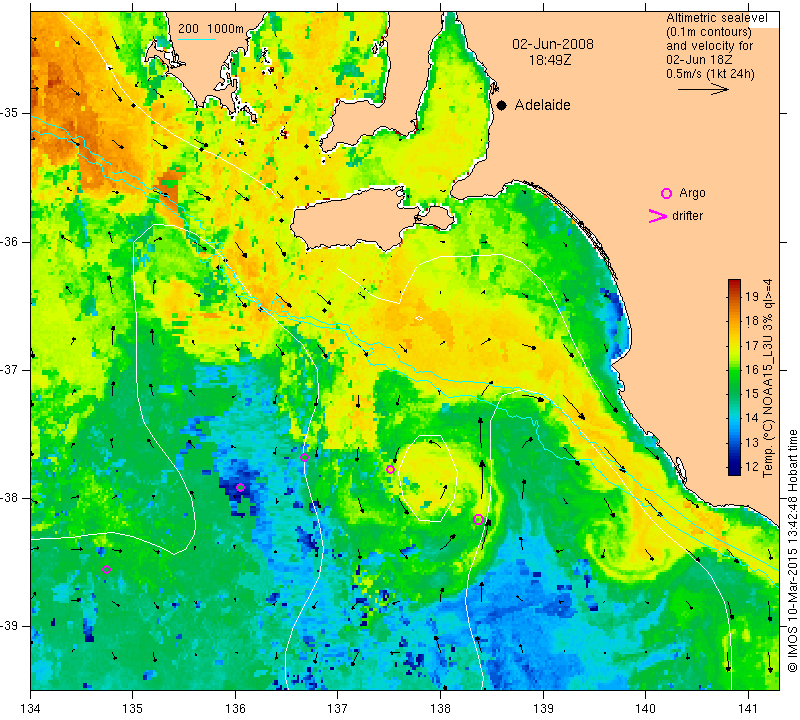The width and height of the screenshot is (800, 720).
Task: Click the -37 latitude axis label
Action: pos(10,369)
